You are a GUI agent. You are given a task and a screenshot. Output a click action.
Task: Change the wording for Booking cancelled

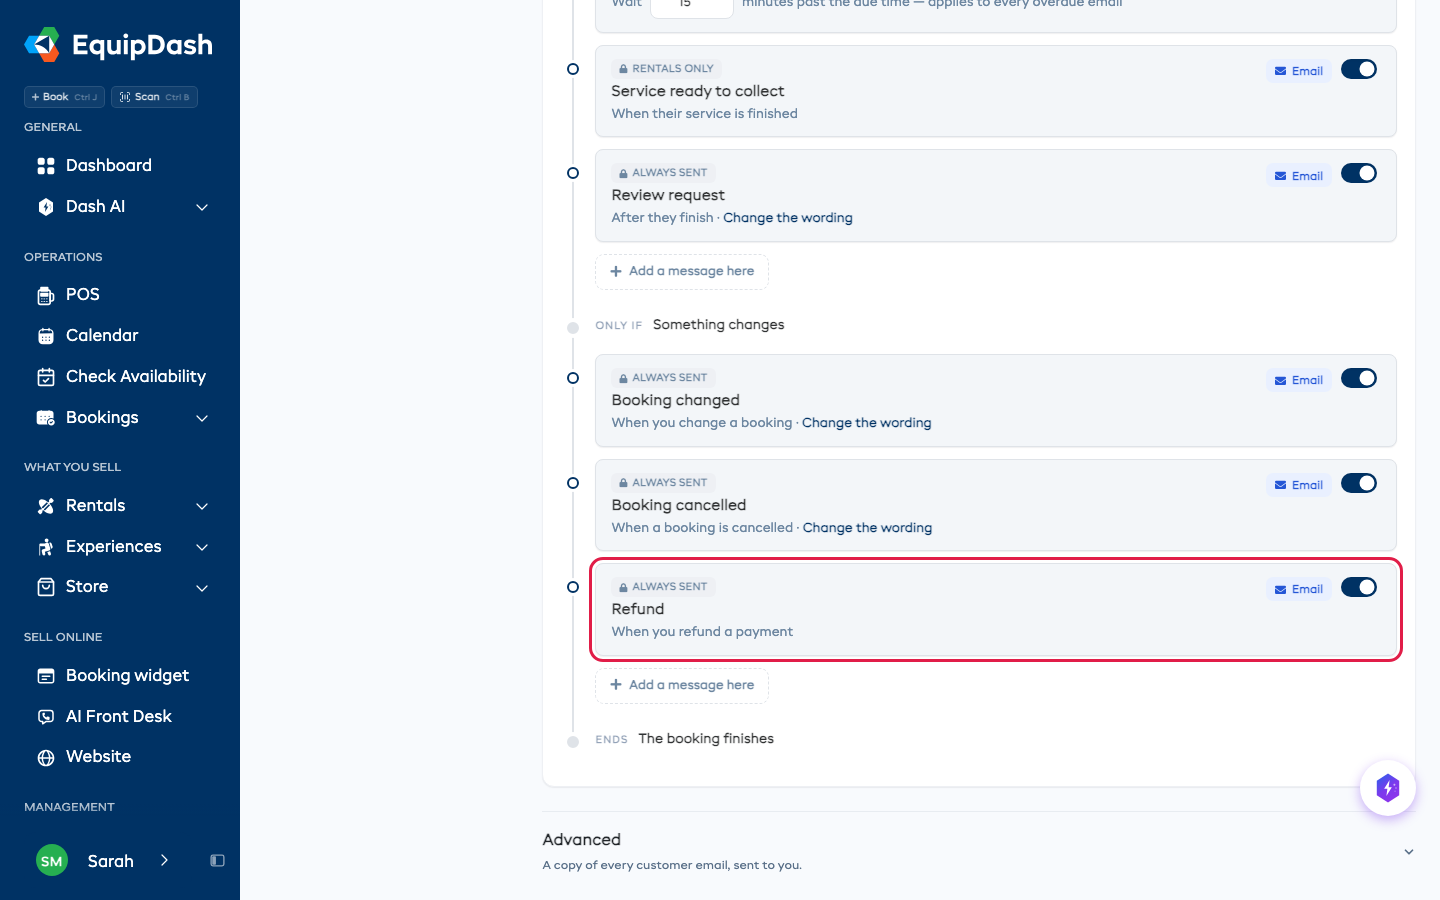(x=867, y=528)
